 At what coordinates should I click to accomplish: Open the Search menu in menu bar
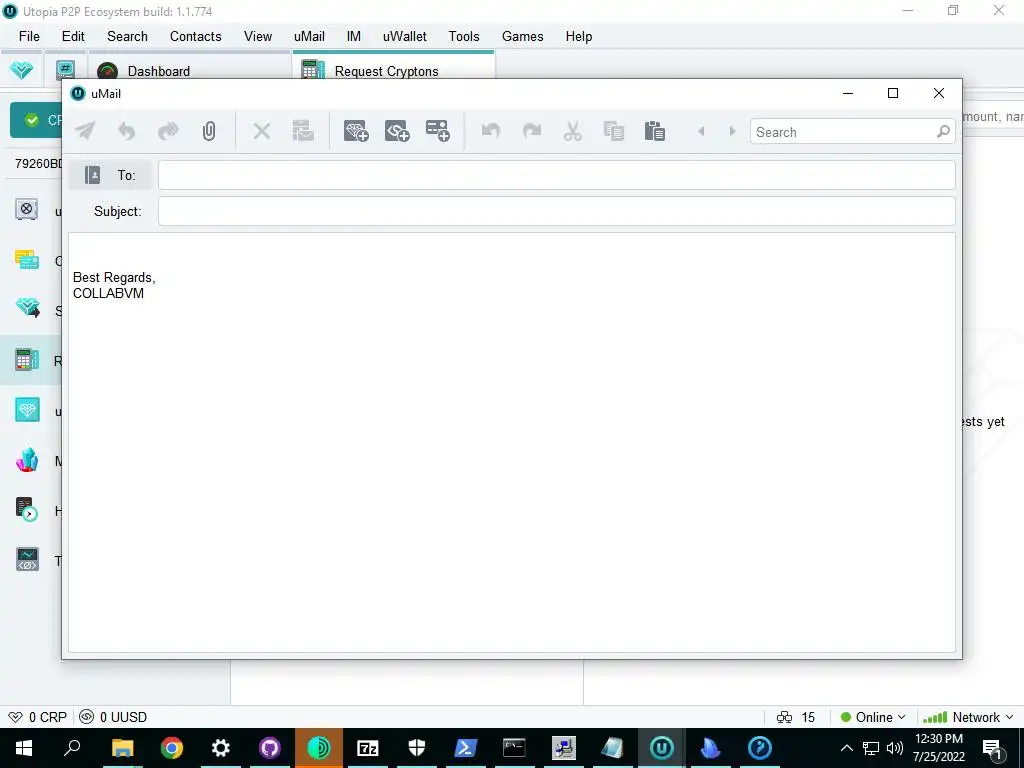coord(127,37)
